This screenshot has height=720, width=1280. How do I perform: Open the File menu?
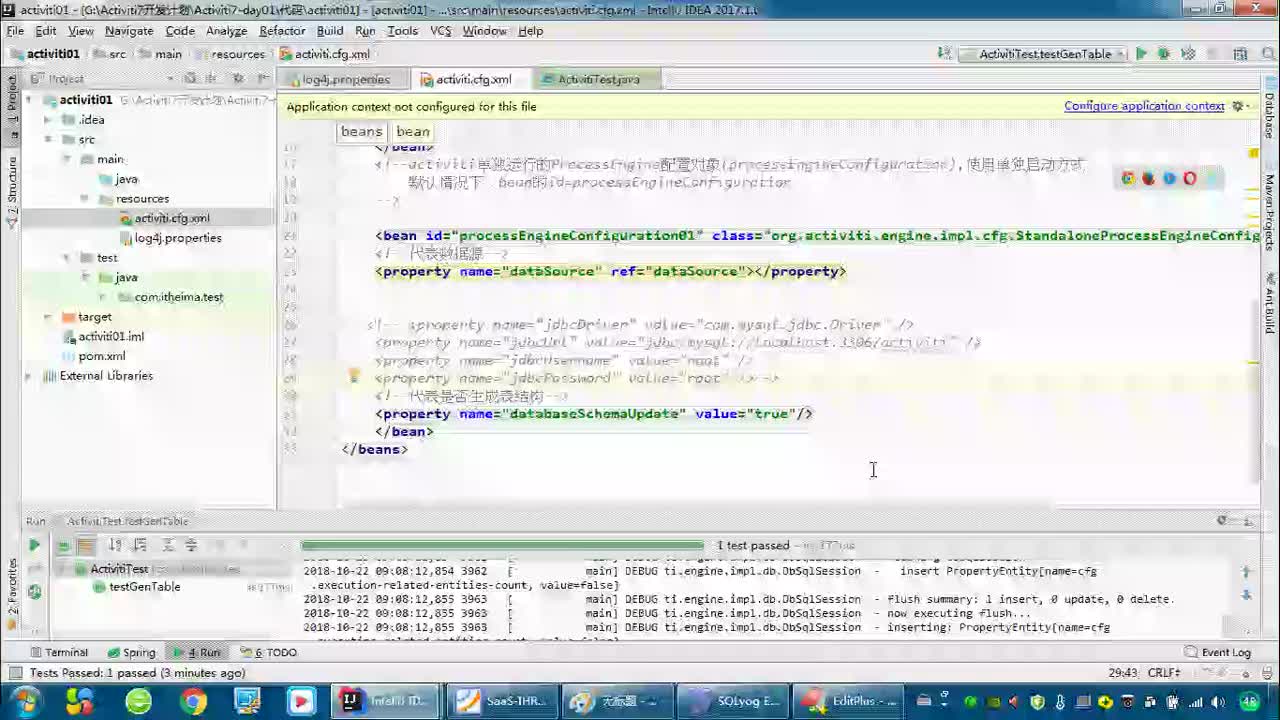coord(15,31)
